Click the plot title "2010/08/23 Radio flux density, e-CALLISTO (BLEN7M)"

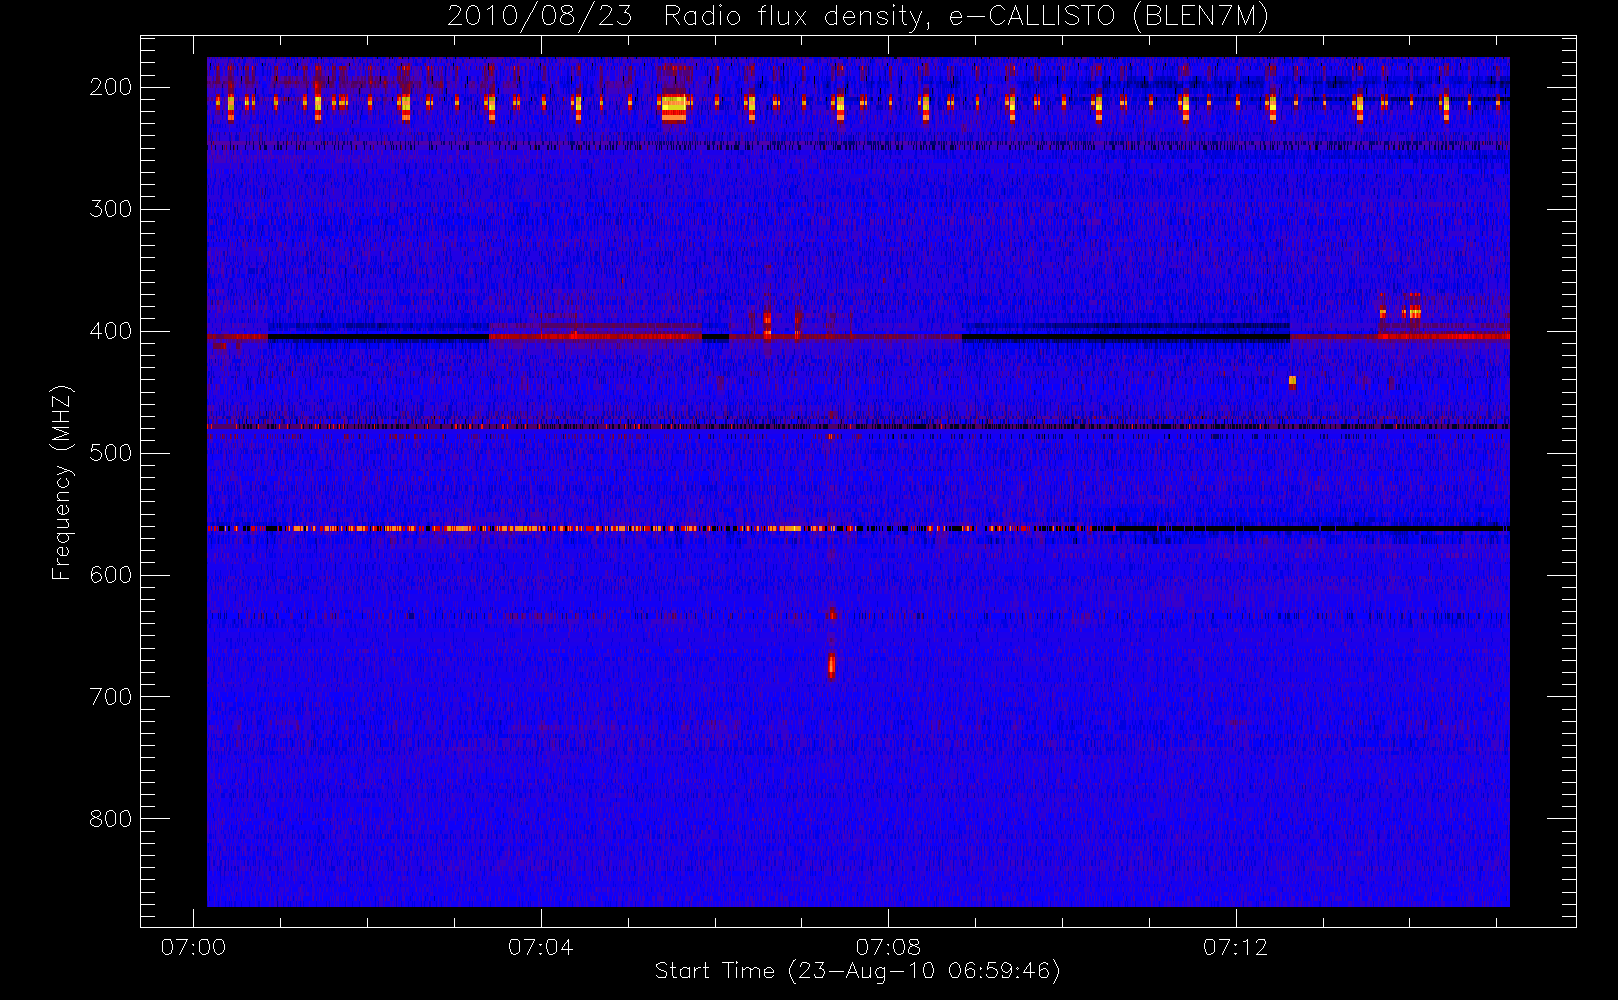857,17
